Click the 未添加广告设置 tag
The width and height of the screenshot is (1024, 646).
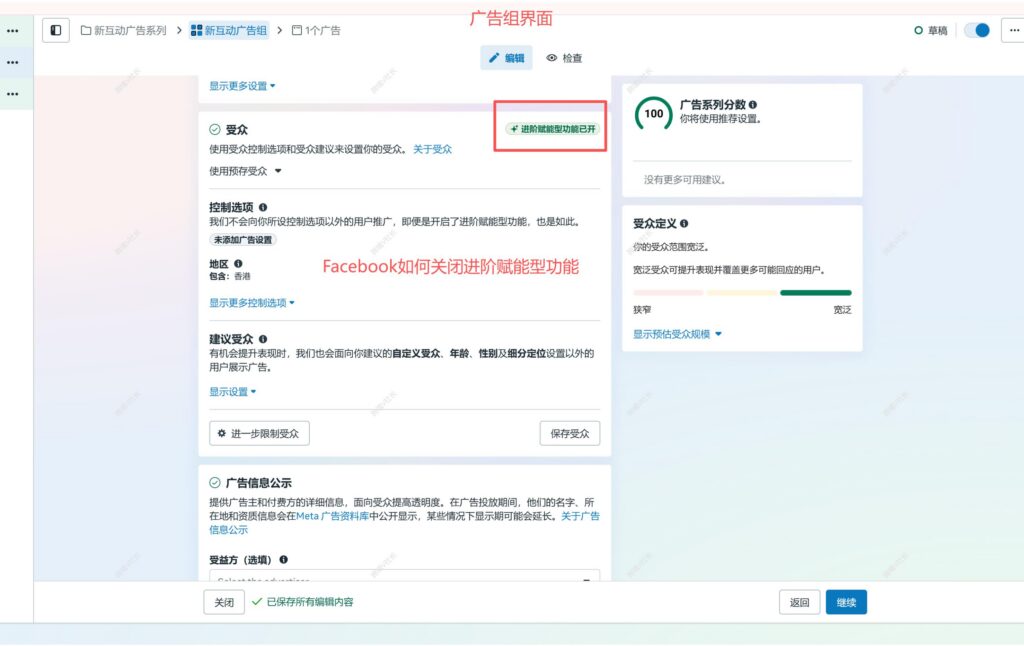tap(243, 240)
